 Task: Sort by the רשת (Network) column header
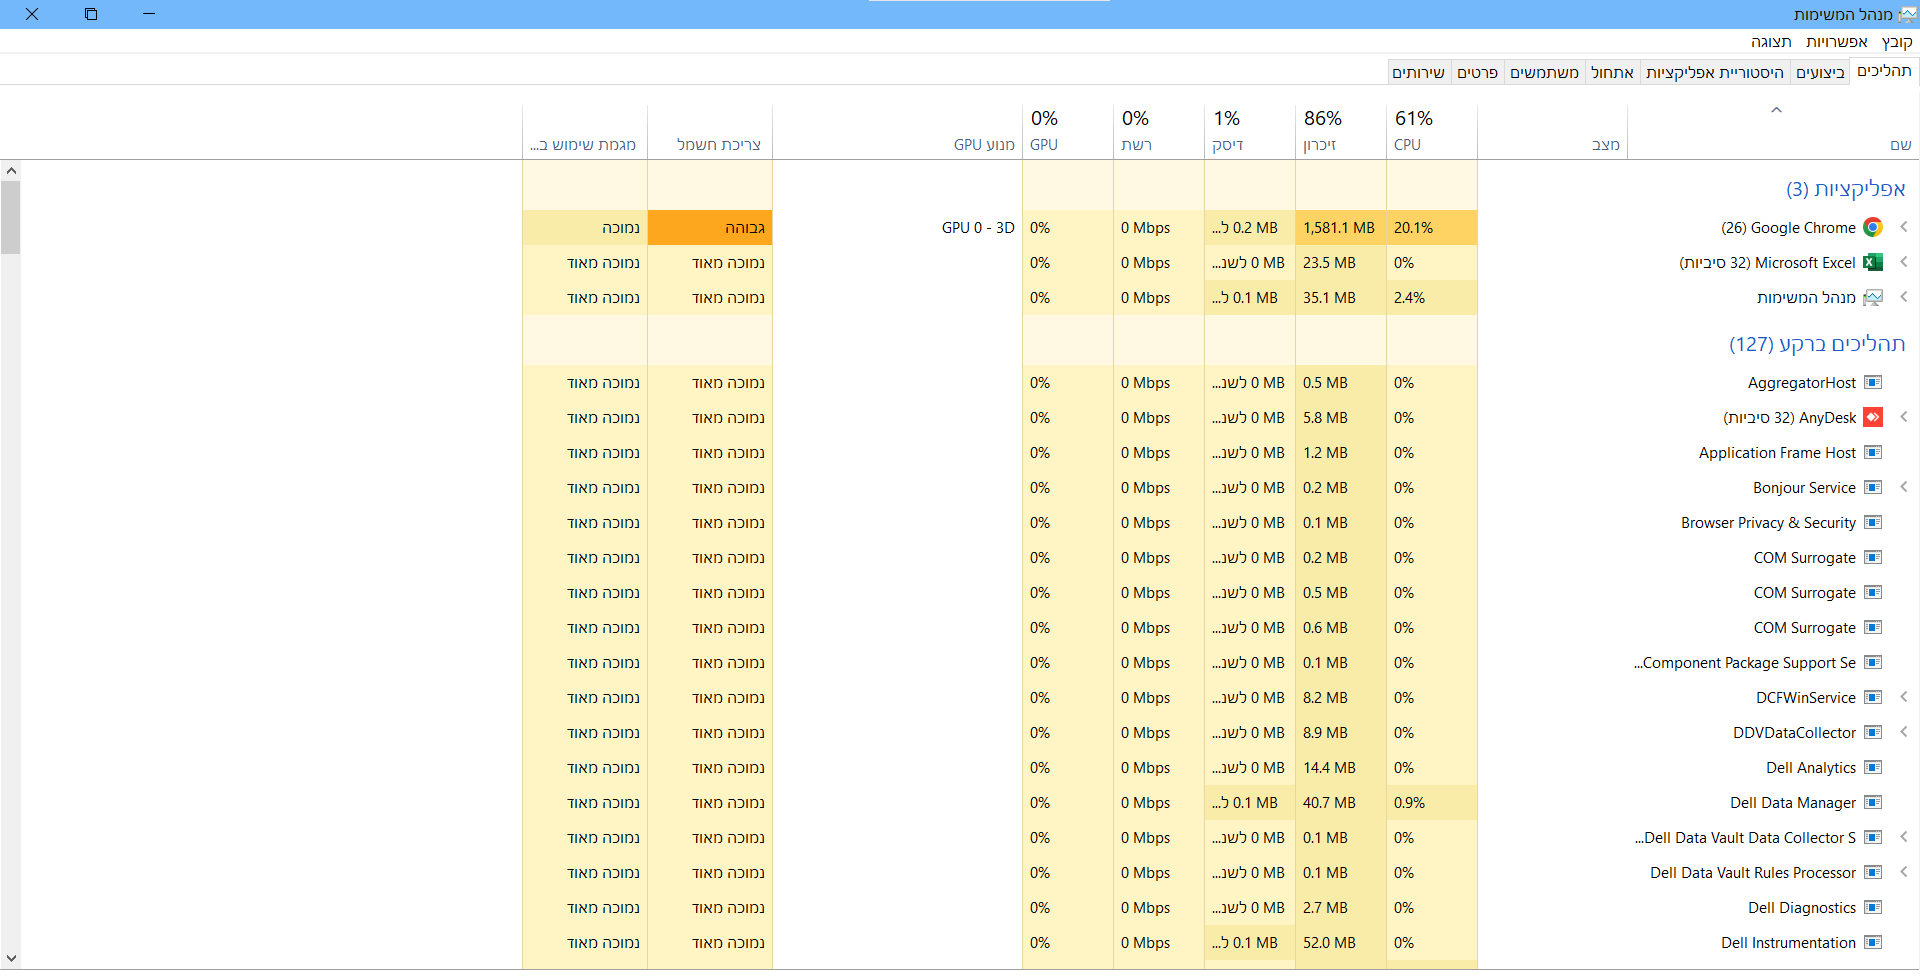click(x=1158, y=131)
